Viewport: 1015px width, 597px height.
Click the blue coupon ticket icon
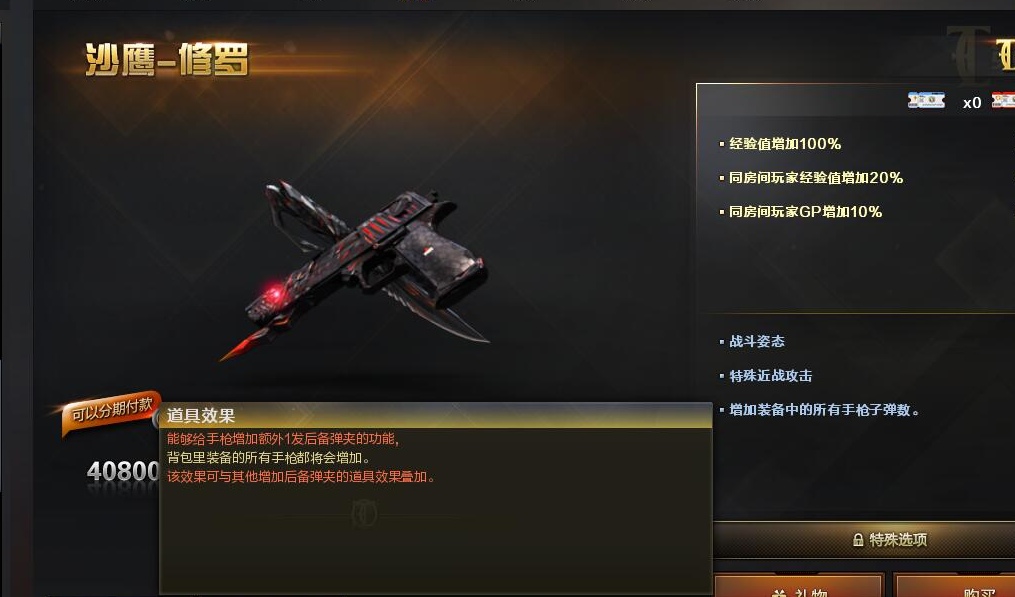click(x=926, y=100)
